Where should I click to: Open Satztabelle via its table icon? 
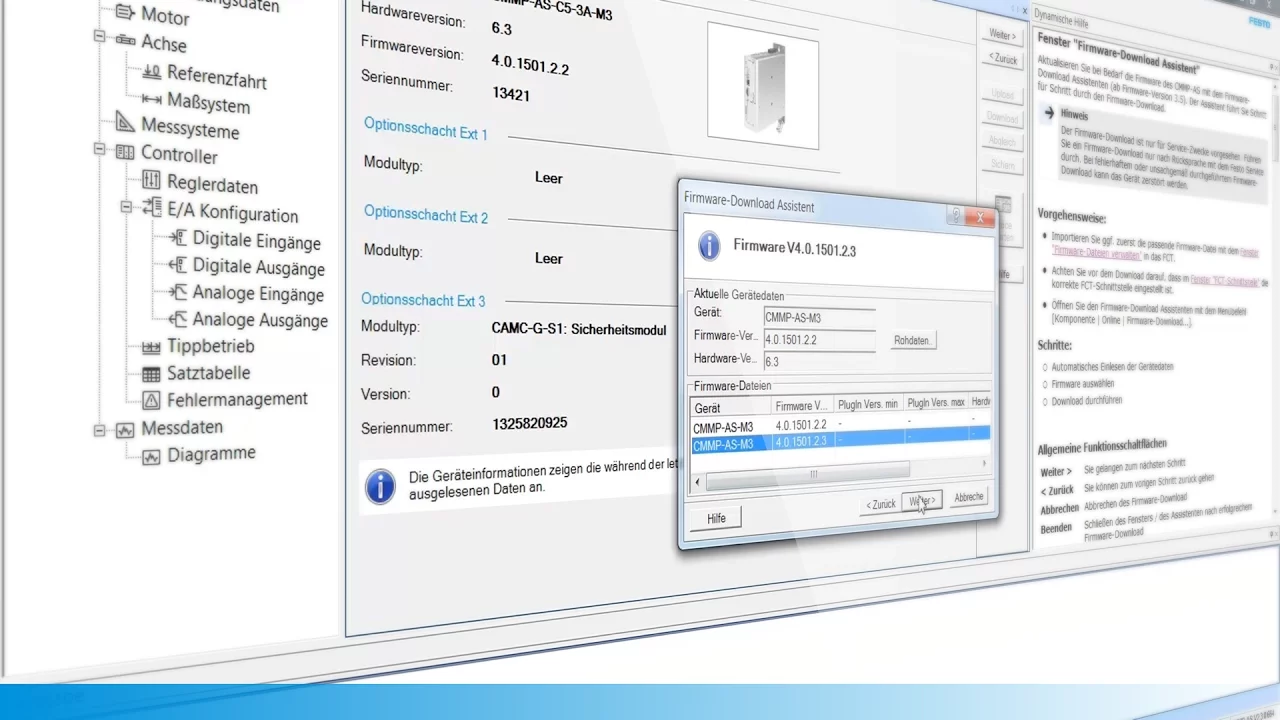pos(151,374)
